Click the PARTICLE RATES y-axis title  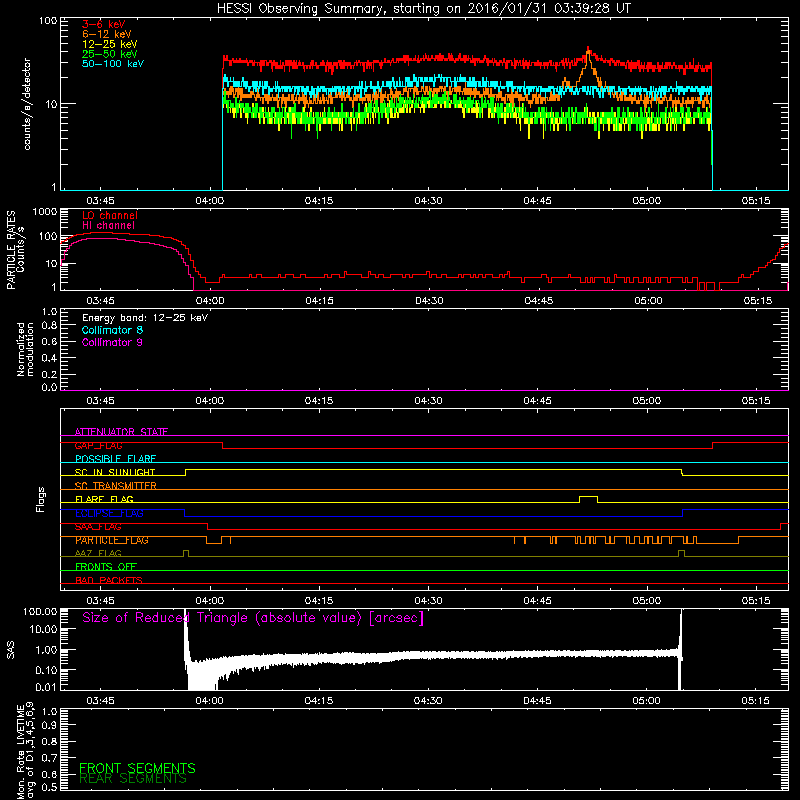point(15,250)
